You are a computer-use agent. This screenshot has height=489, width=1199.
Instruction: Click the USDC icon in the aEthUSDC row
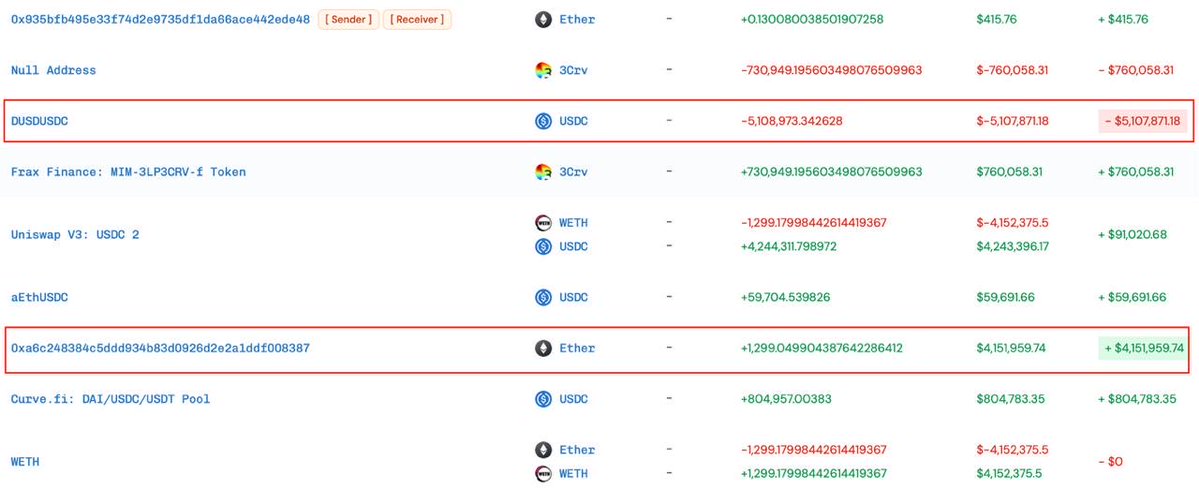pyautogui.click(x=544, y=297)
